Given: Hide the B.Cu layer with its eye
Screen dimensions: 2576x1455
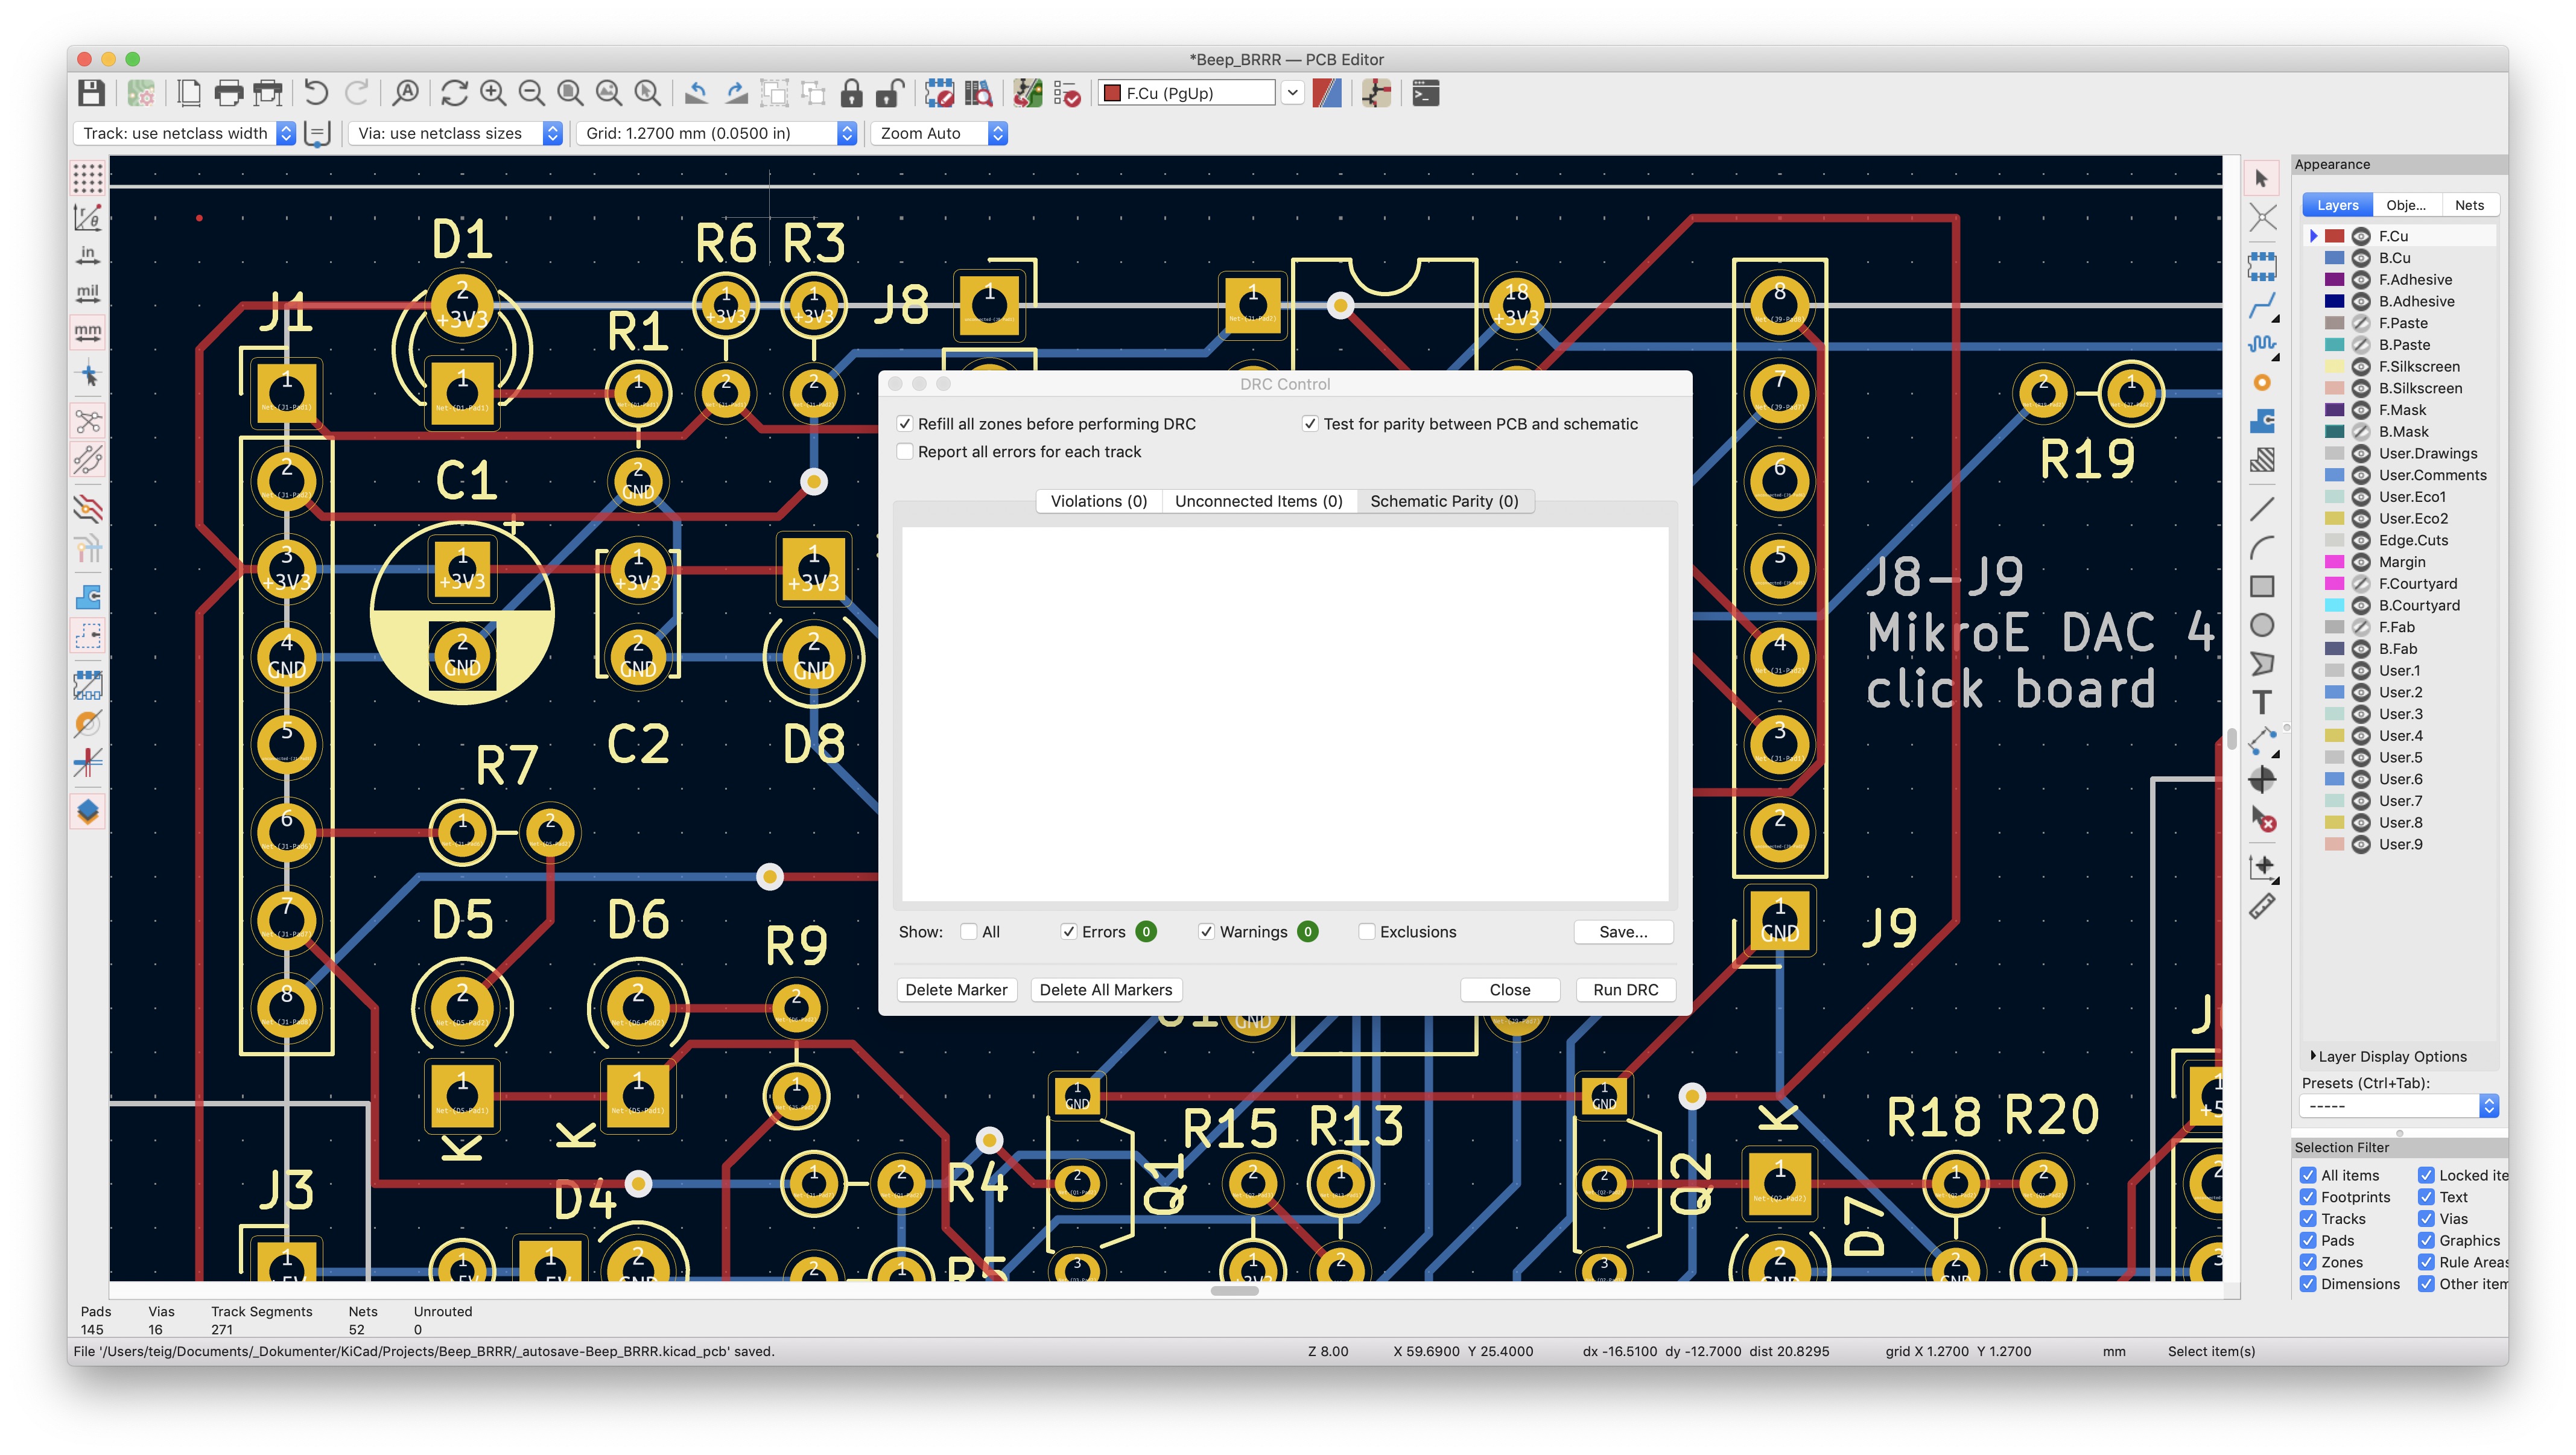Looking at the screenshot, I should (x=2361, y=258).
